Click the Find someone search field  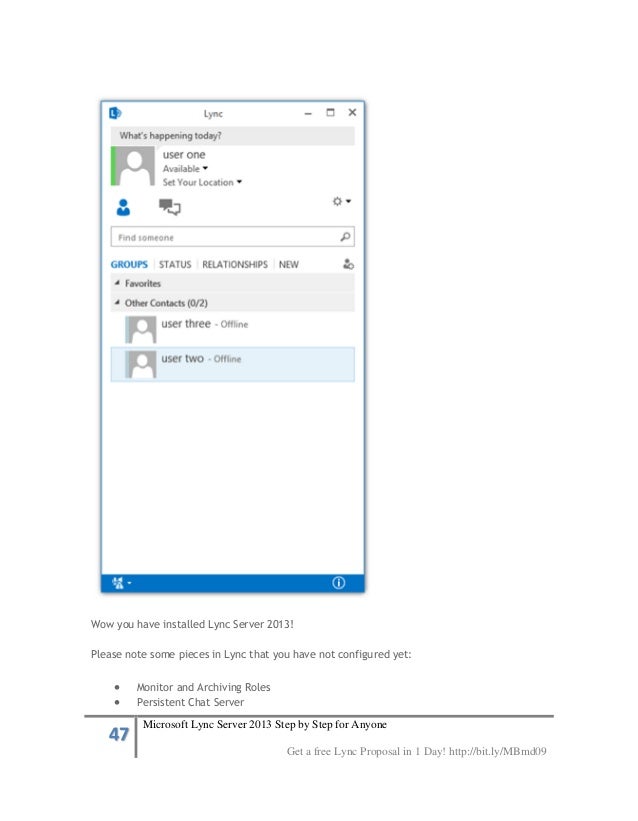tap(233, 237)
